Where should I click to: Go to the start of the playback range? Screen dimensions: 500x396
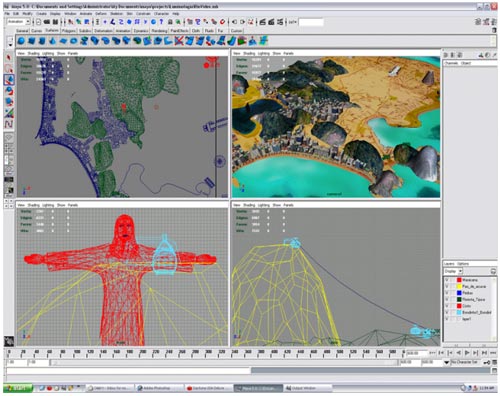tap(441, 353)
